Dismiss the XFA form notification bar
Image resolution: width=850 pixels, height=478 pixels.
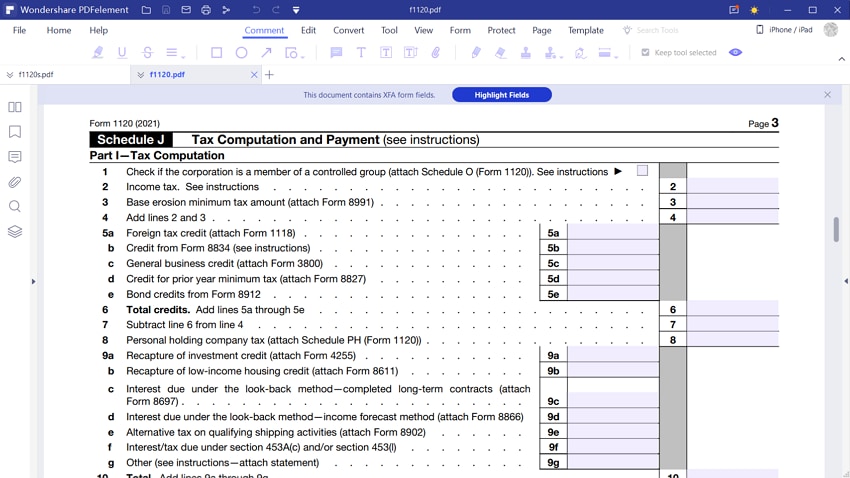click(x=827, y=95)
